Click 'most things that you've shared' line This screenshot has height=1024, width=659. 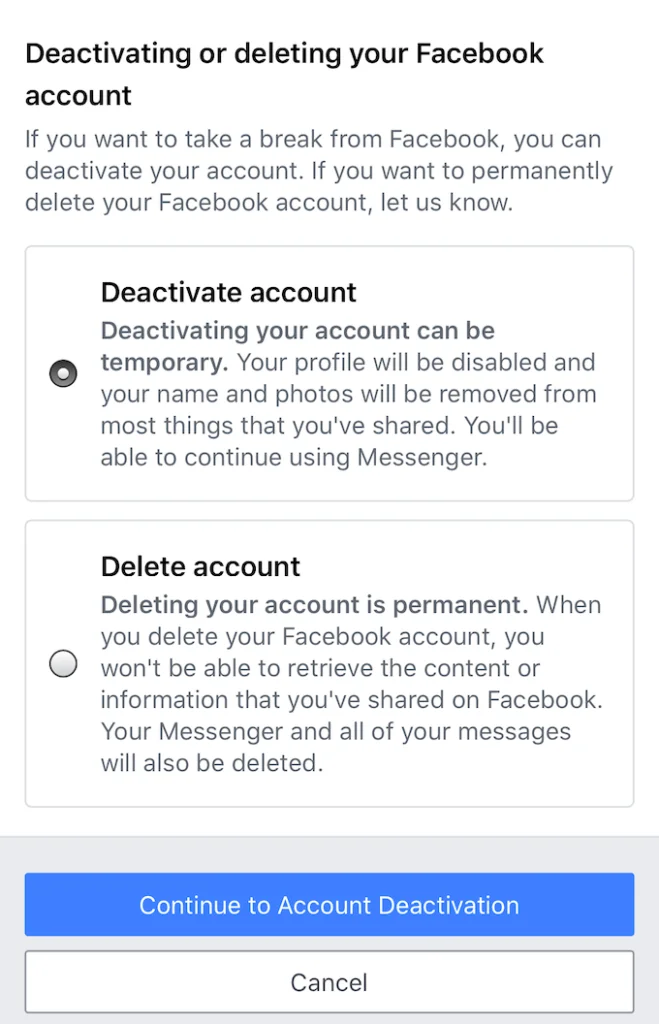[x=329, y=426]
